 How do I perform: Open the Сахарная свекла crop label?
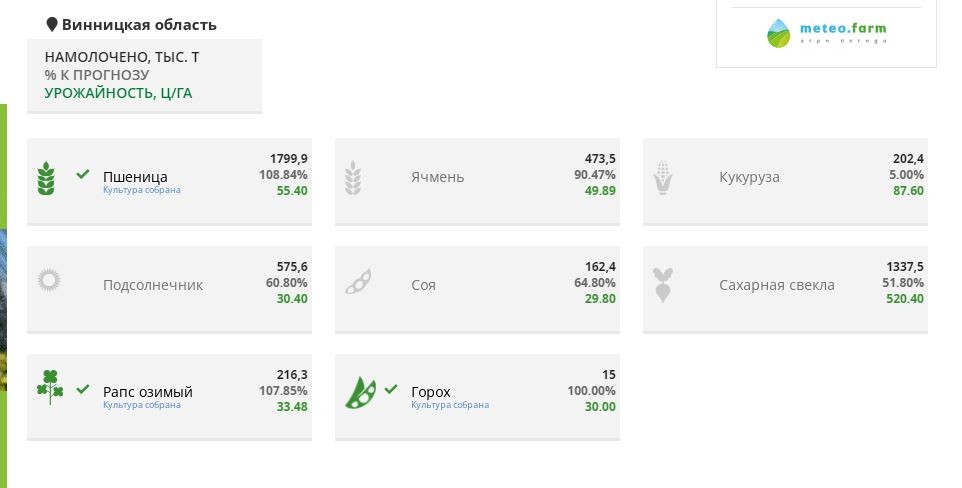coord(776,285)
